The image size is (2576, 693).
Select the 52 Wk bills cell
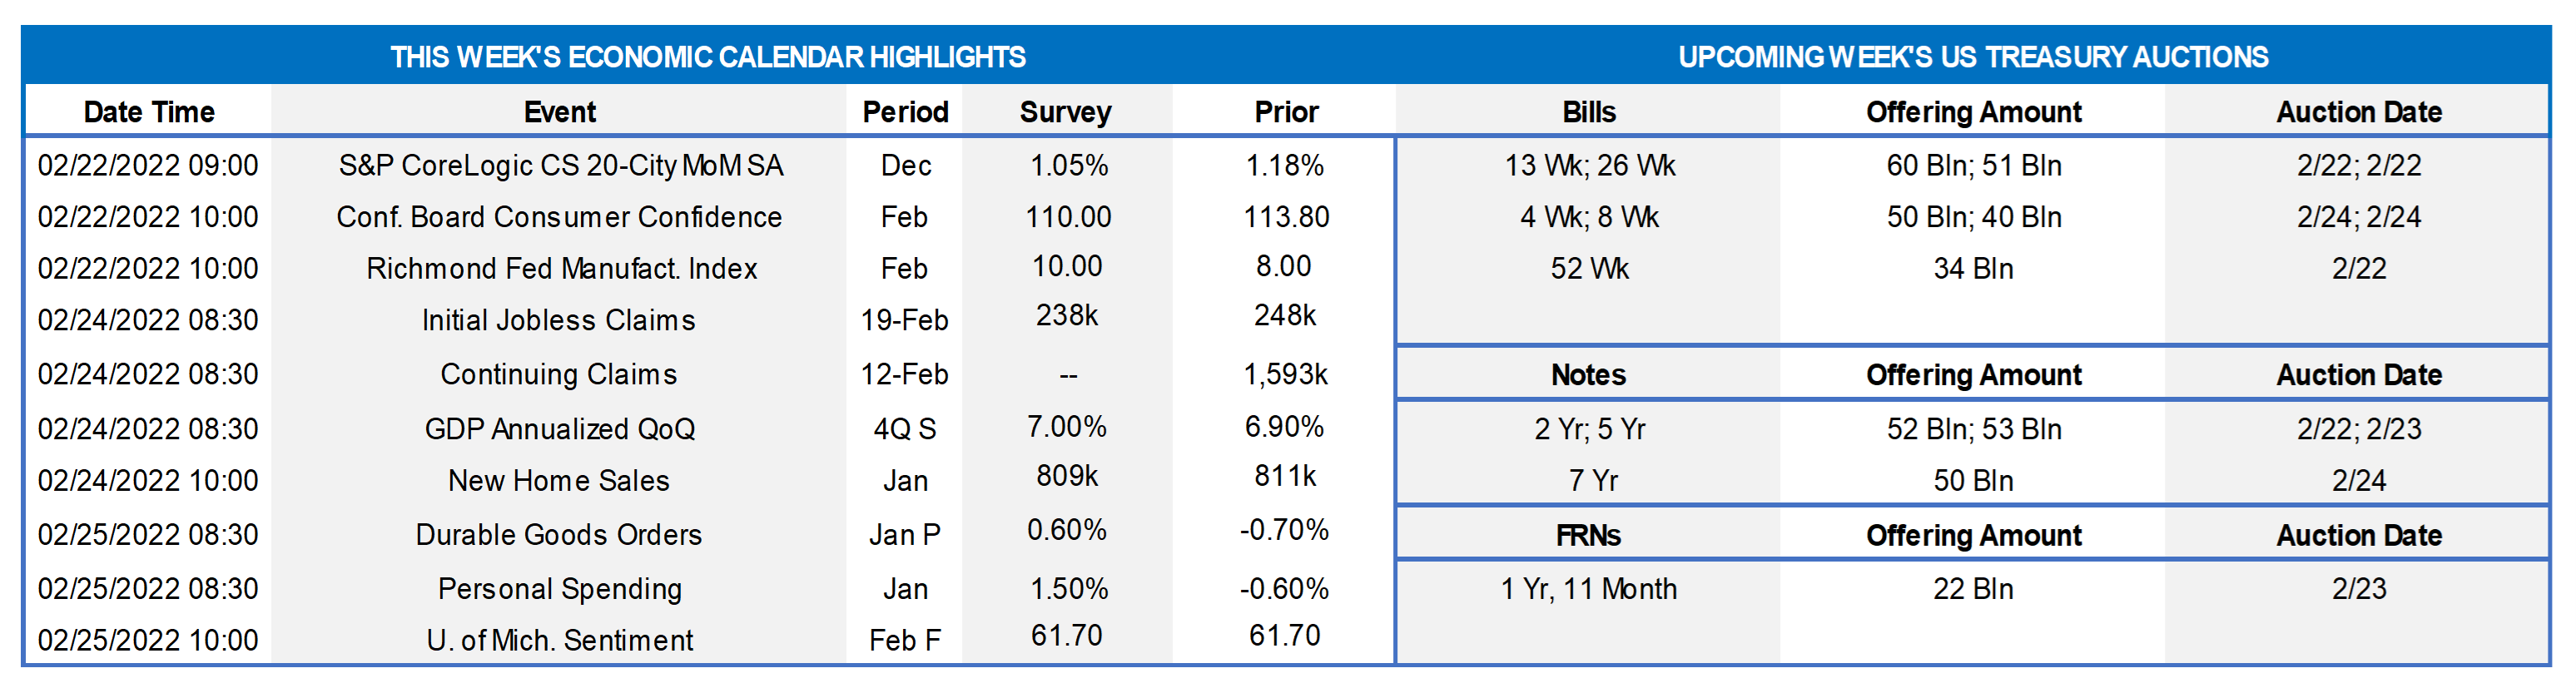point(1589,269)
